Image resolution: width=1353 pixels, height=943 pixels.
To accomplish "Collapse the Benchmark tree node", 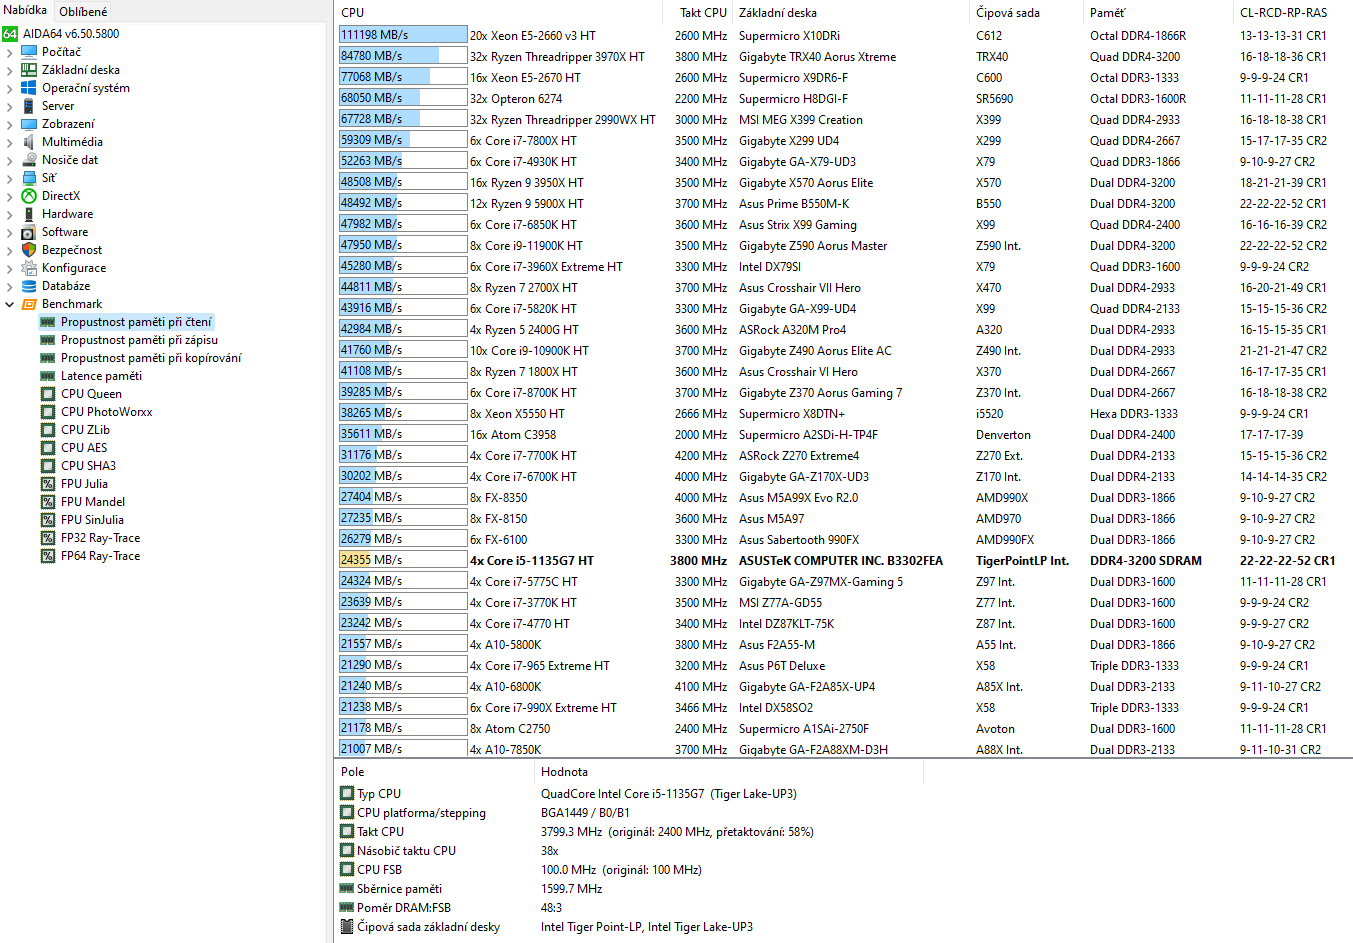I will [10, 304].
